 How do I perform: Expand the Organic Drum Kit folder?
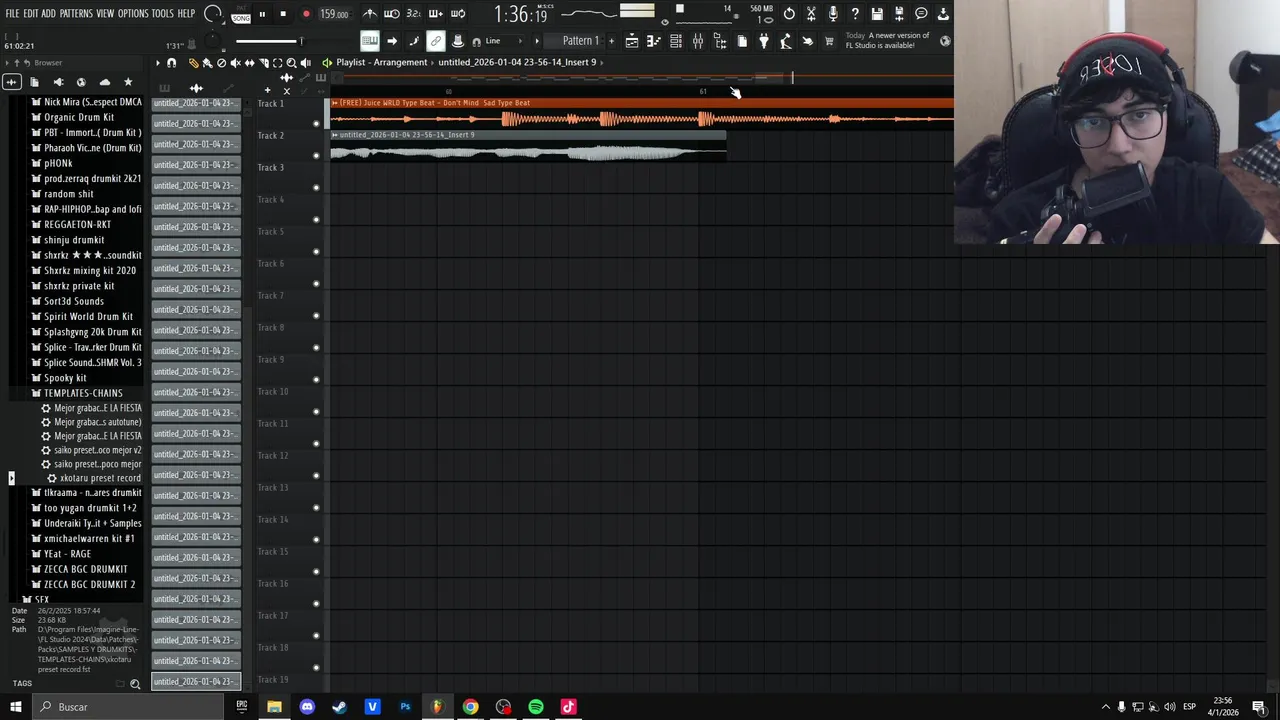[79, 117]
